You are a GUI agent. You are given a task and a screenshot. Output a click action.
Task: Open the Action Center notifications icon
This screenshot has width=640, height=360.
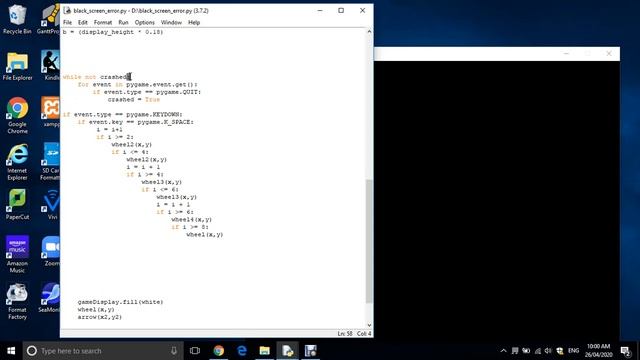[625, 351]
